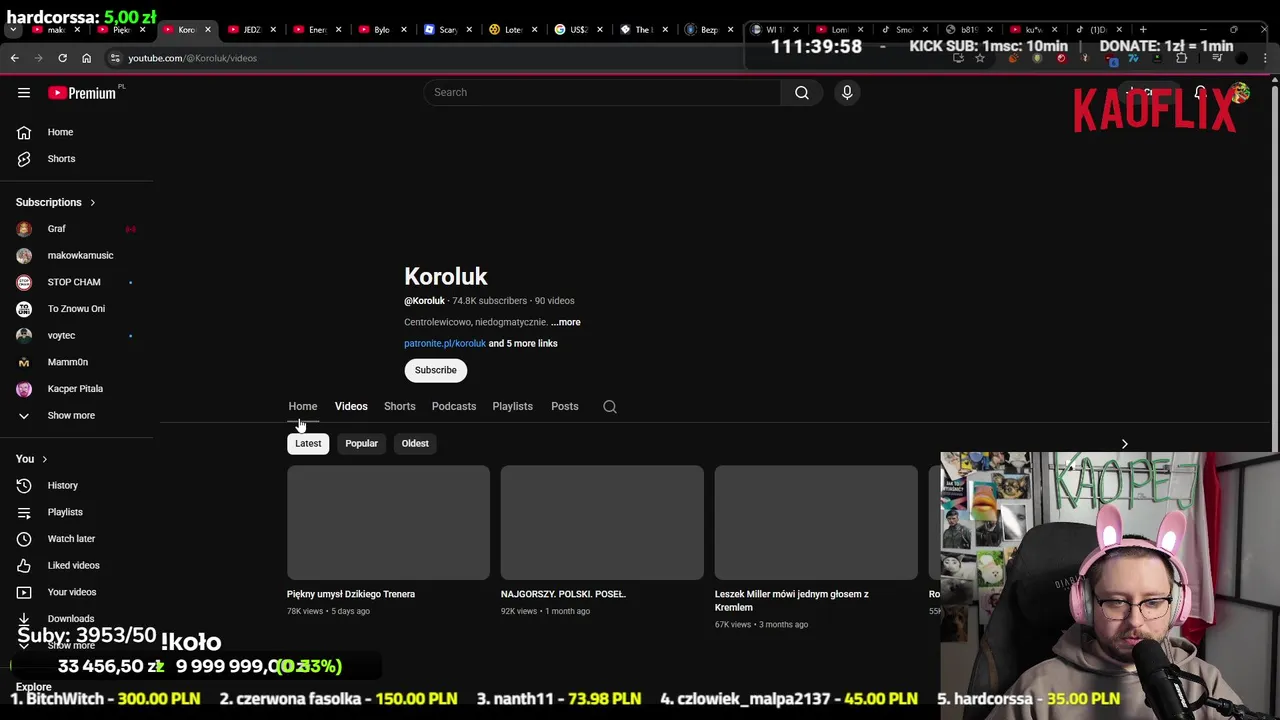This screenshot has height=720, width=1280.
Task: Open the YouTube hamburger guide menu
Action: [24, 93]
